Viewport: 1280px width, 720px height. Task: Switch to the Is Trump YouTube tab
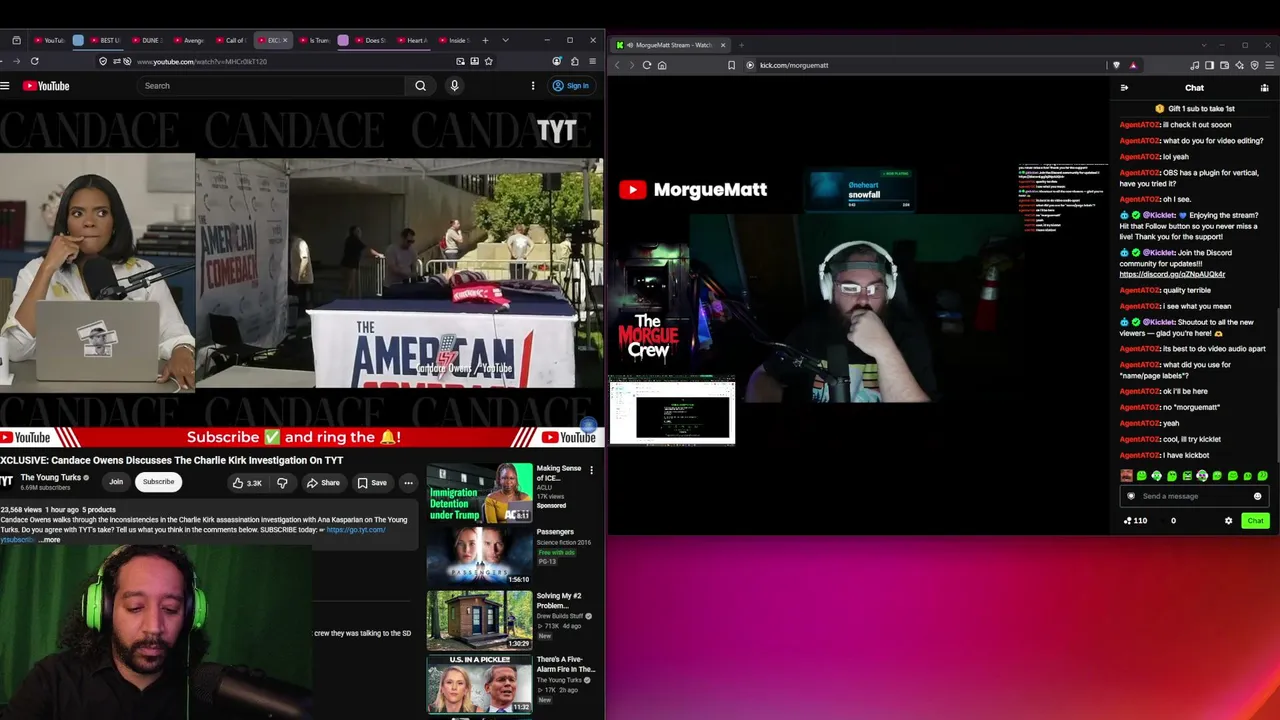313,41
